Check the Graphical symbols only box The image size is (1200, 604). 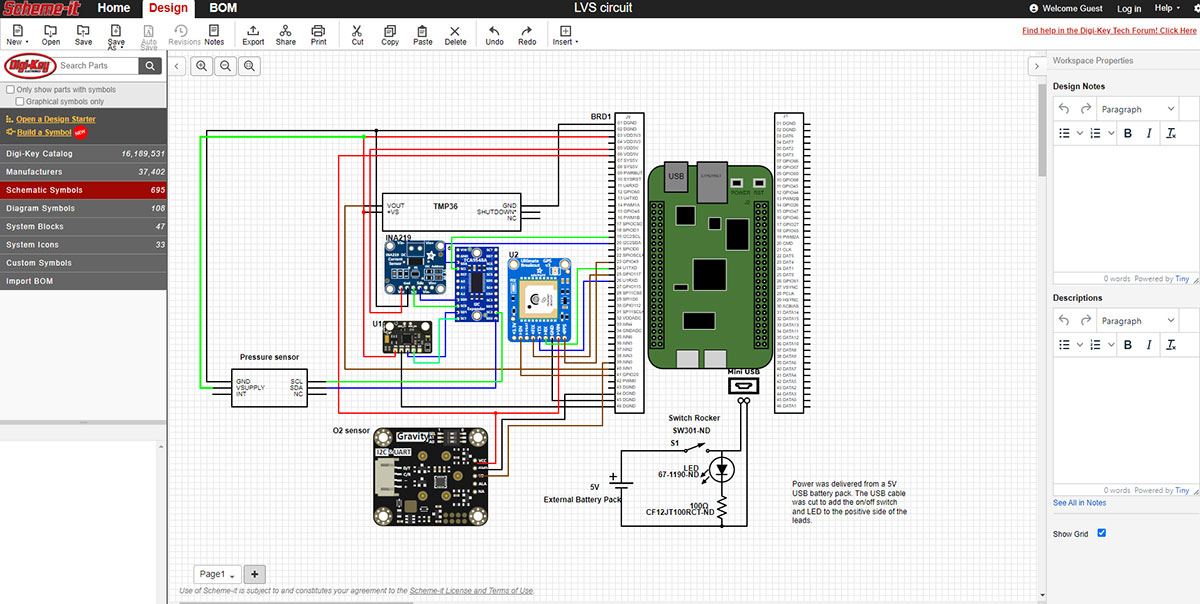tap(20, 101)
